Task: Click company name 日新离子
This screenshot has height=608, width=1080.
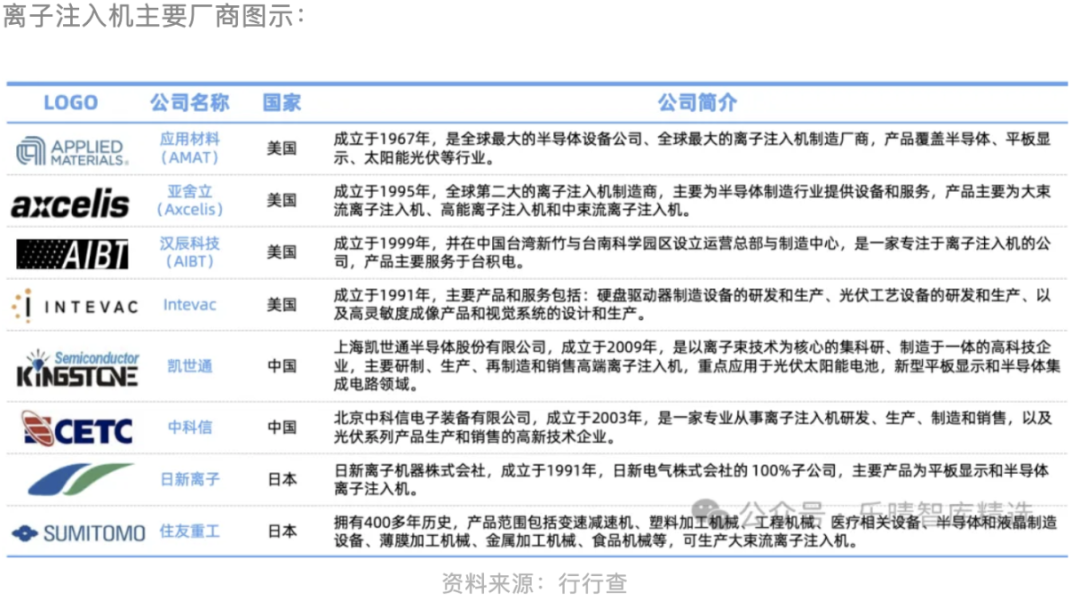Action: point(189,479)
